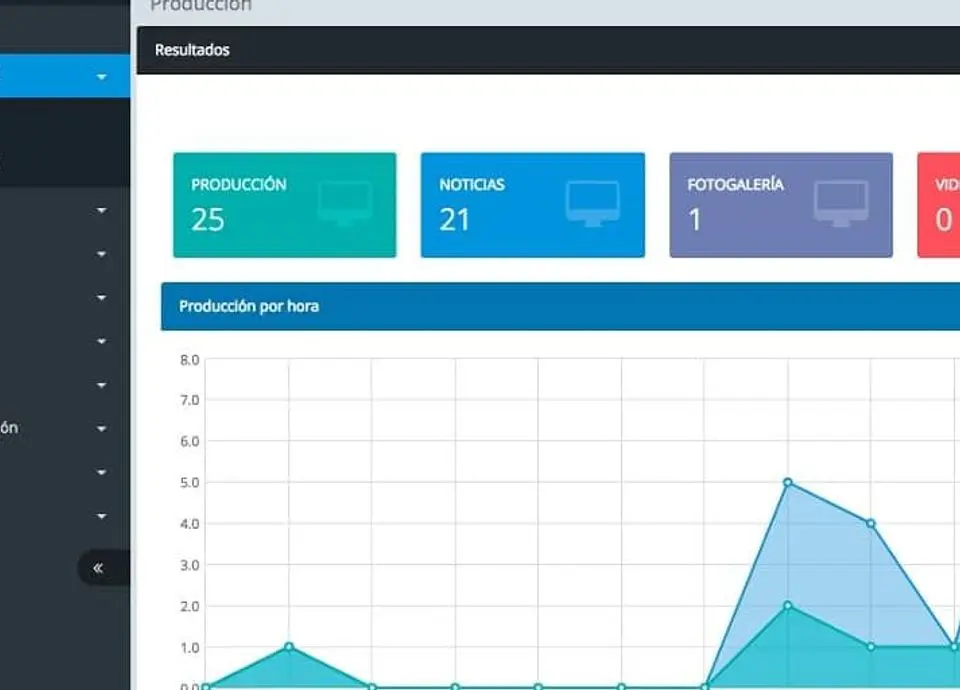Click the Resultados panel header
The image size is (960, 690).
pyautogui.click(x=548, y=50)
